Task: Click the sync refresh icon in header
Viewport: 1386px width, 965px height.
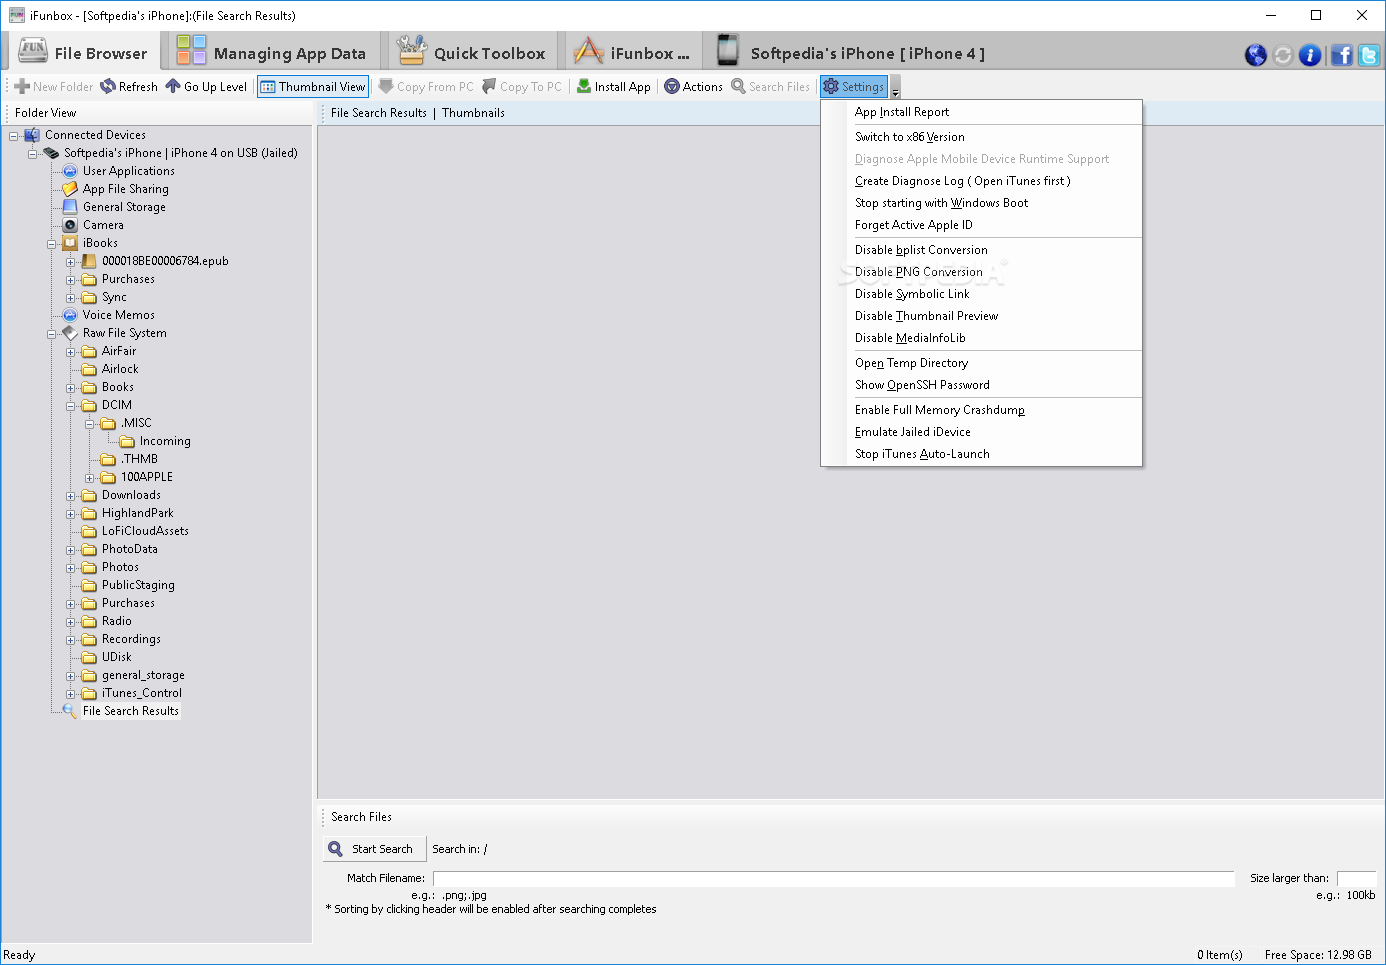Action: pyautogui.click(x=1283, y=55)
